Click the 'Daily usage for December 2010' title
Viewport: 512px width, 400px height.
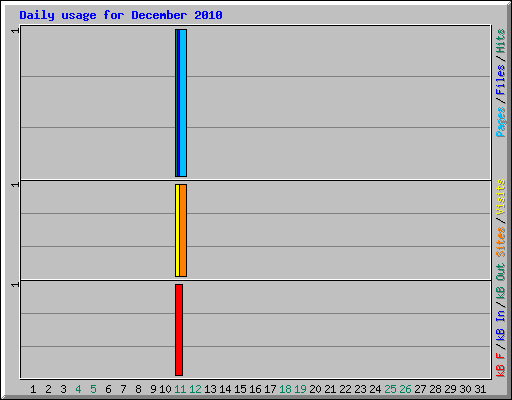pos(121,15)
